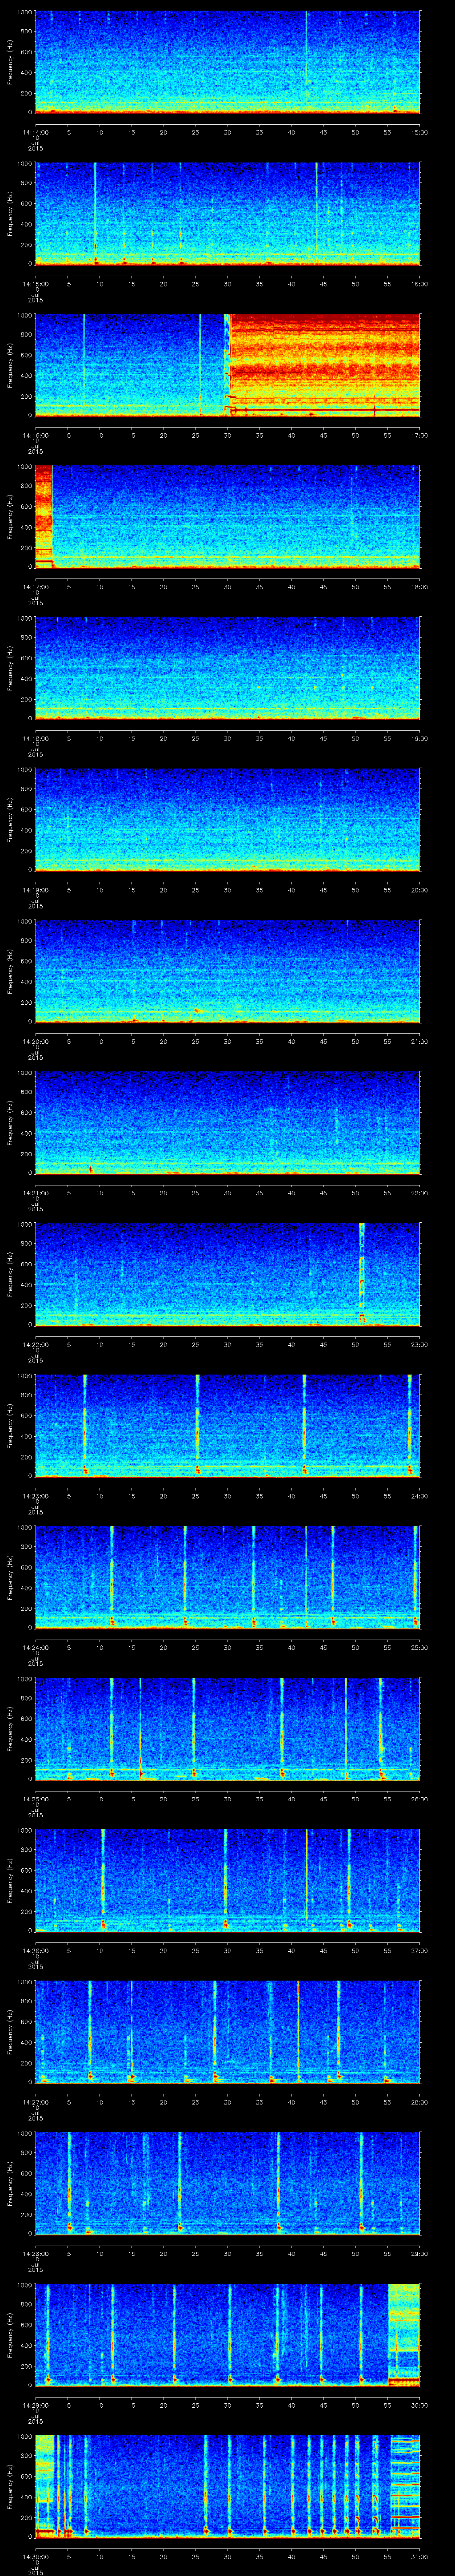Click the Frequency (Hz) axis label of the 14:15:00 spectrogram

click(10, 214)
